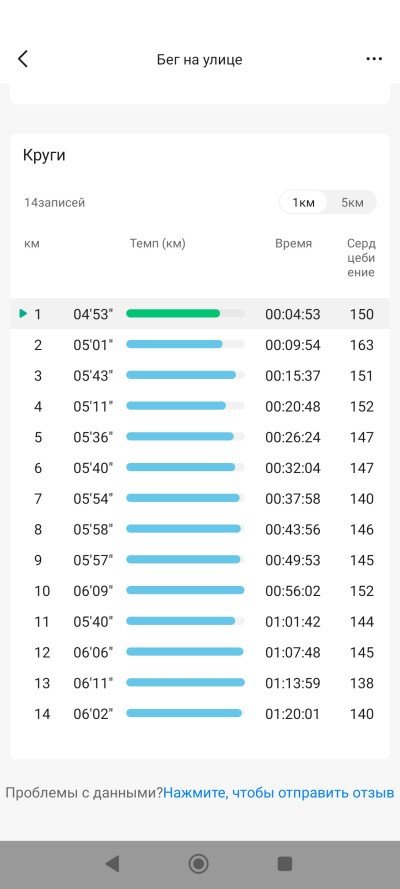Switch laps view to 5км

[352, 202]
